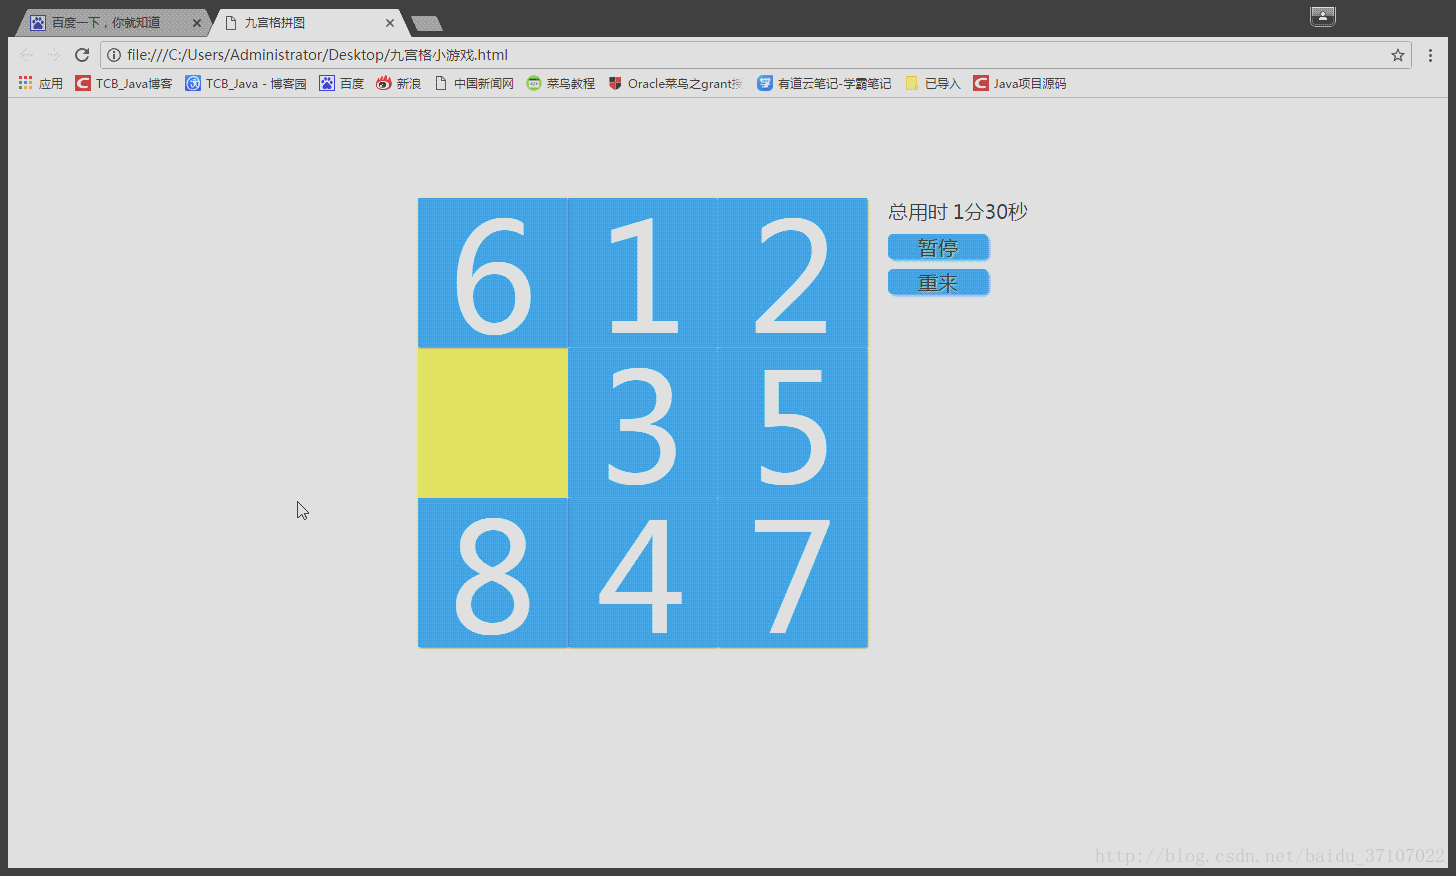1456x876 pixels.
Task: Open the 新浪 bookmark
Action: coord(399,83)
